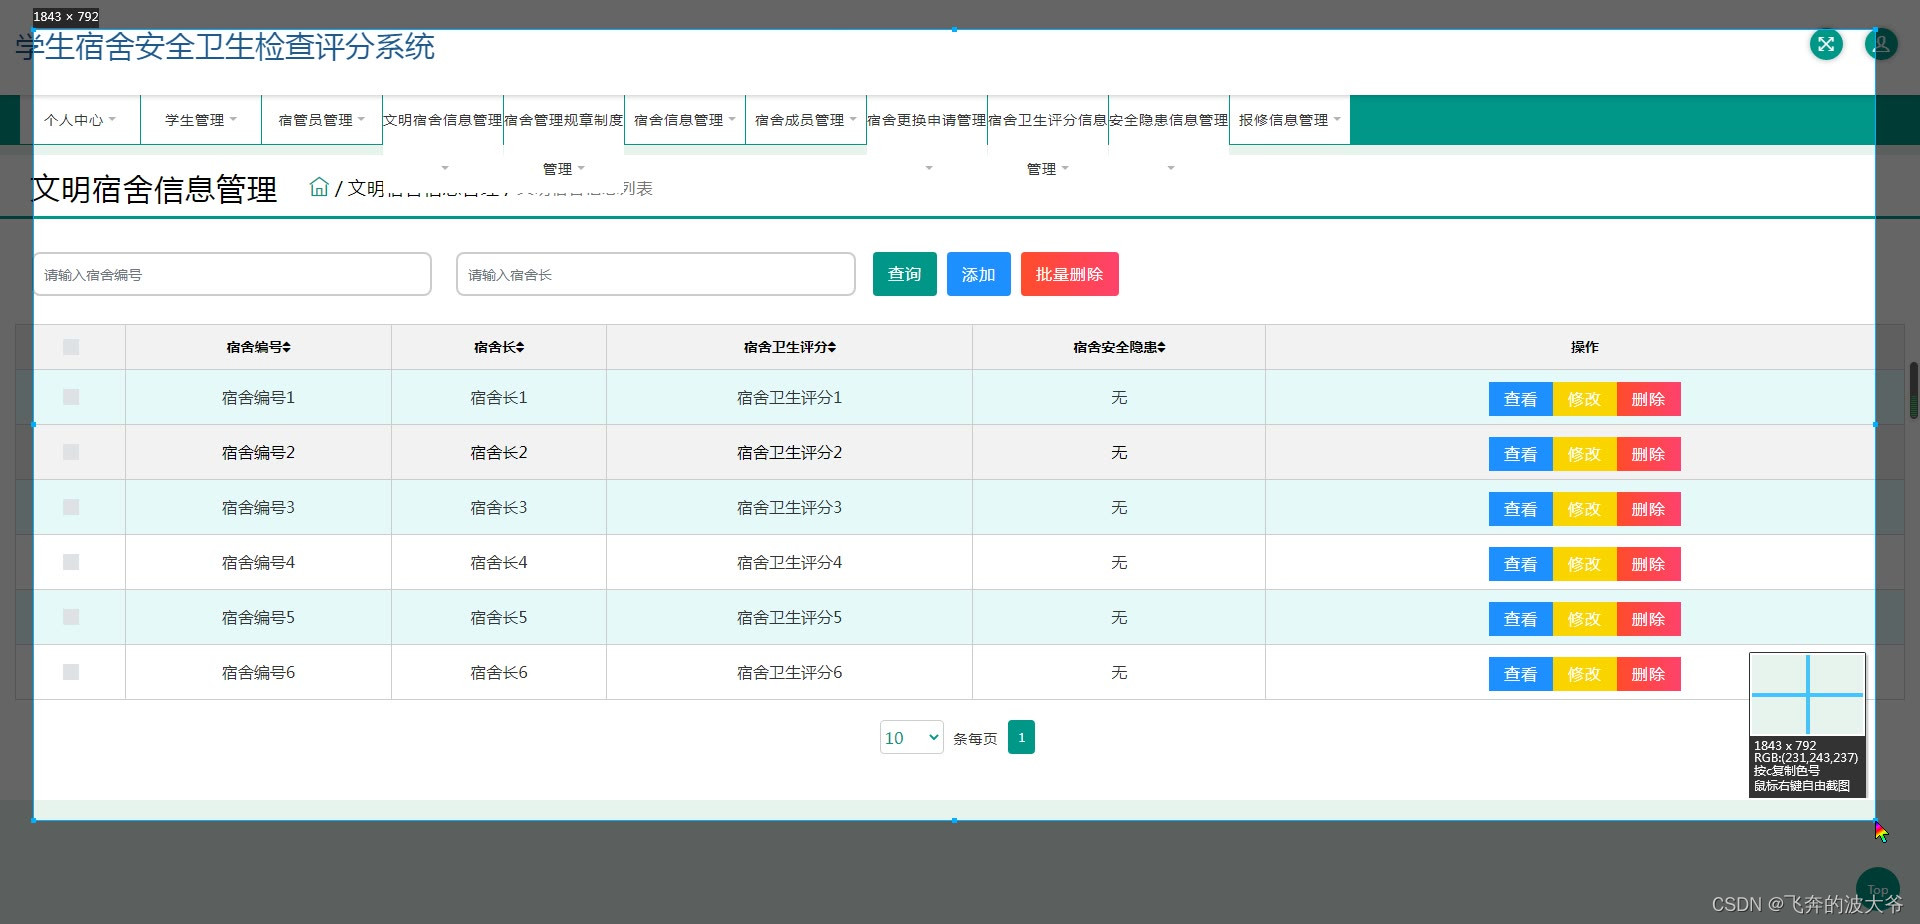
Task: Toggle the select-all checkbox in table header
Action: 71,347
